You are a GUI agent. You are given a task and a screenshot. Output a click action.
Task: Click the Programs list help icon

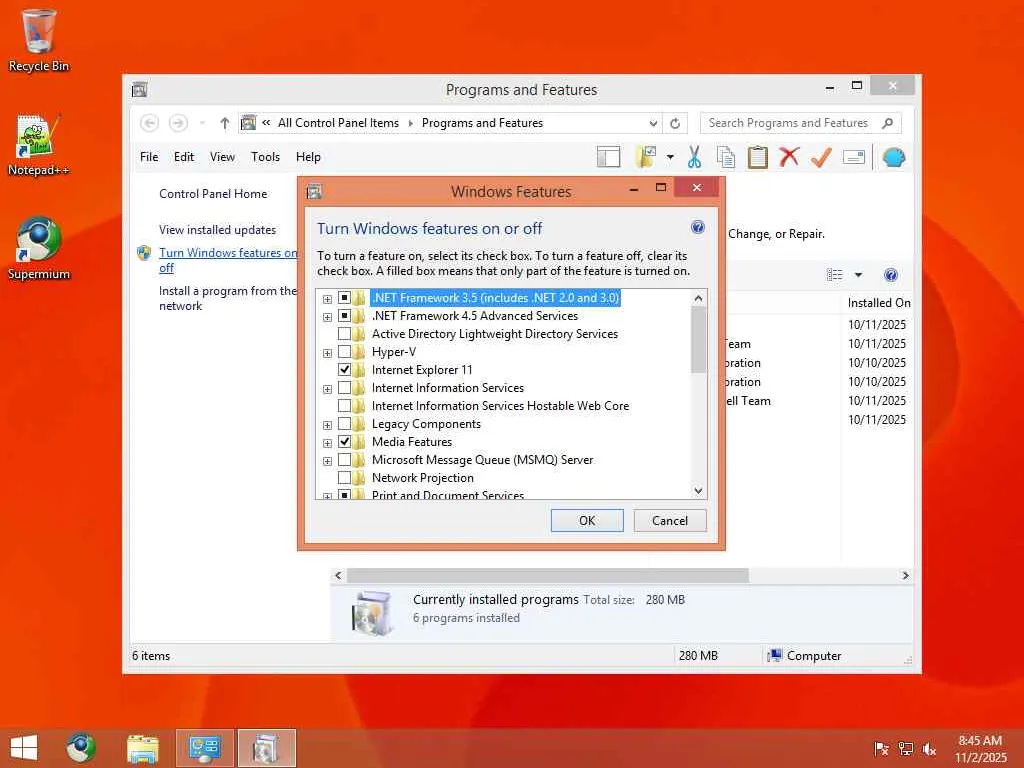[x=891, y=275]
